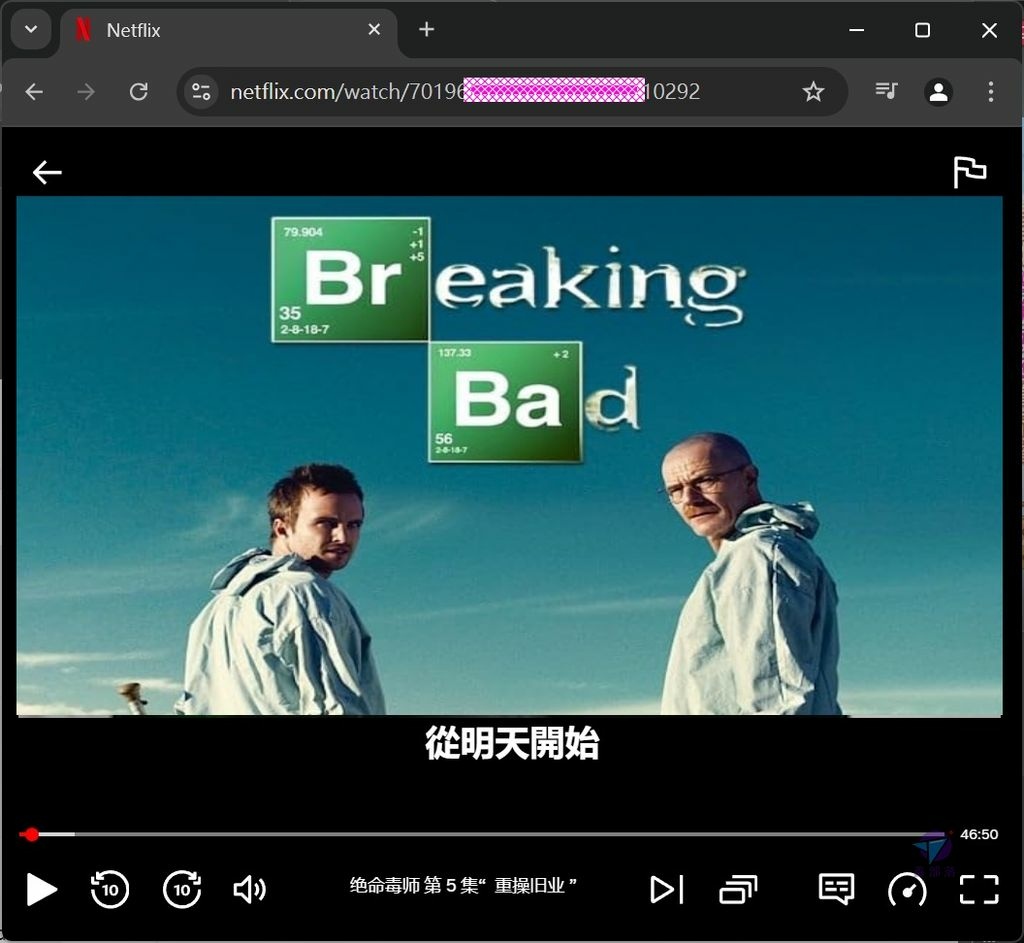Play the next episode
The width and height of the screenshot is (1024, 943).
tap(667, 889)
